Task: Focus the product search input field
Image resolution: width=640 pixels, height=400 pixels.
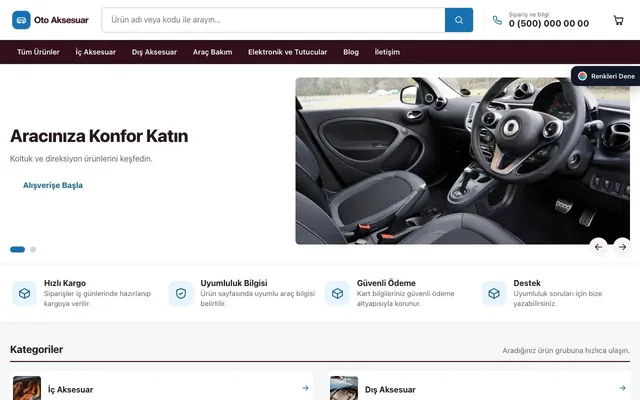Action: [x=273, y=20]
